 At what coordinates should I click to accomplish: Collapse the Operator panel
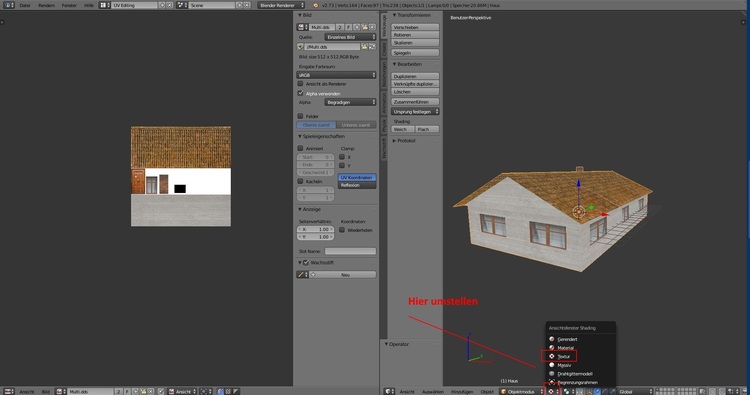point(397,344)
